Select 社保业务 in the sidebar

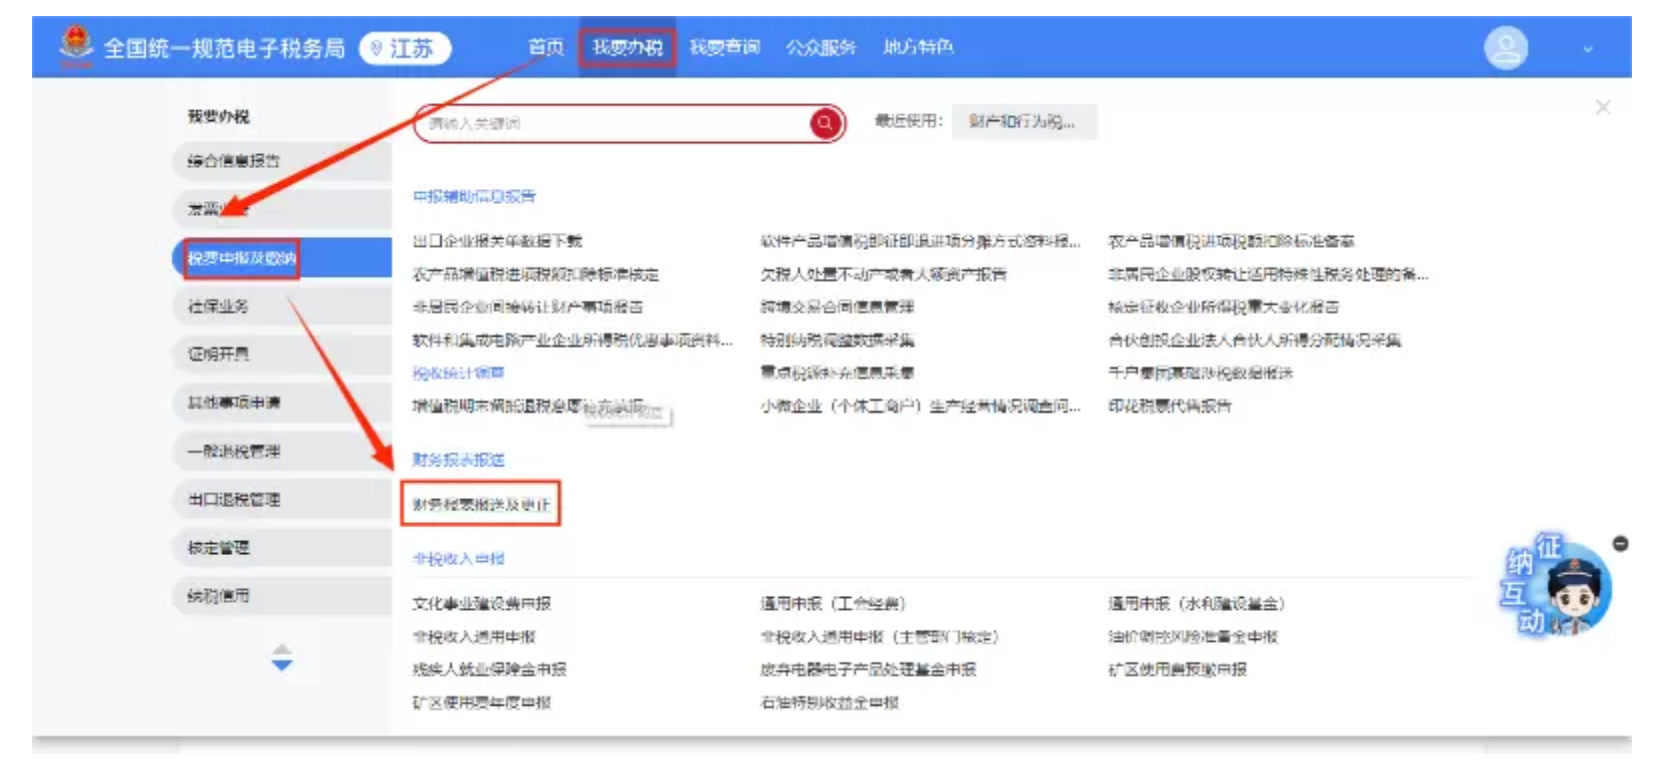coord(281,306)
